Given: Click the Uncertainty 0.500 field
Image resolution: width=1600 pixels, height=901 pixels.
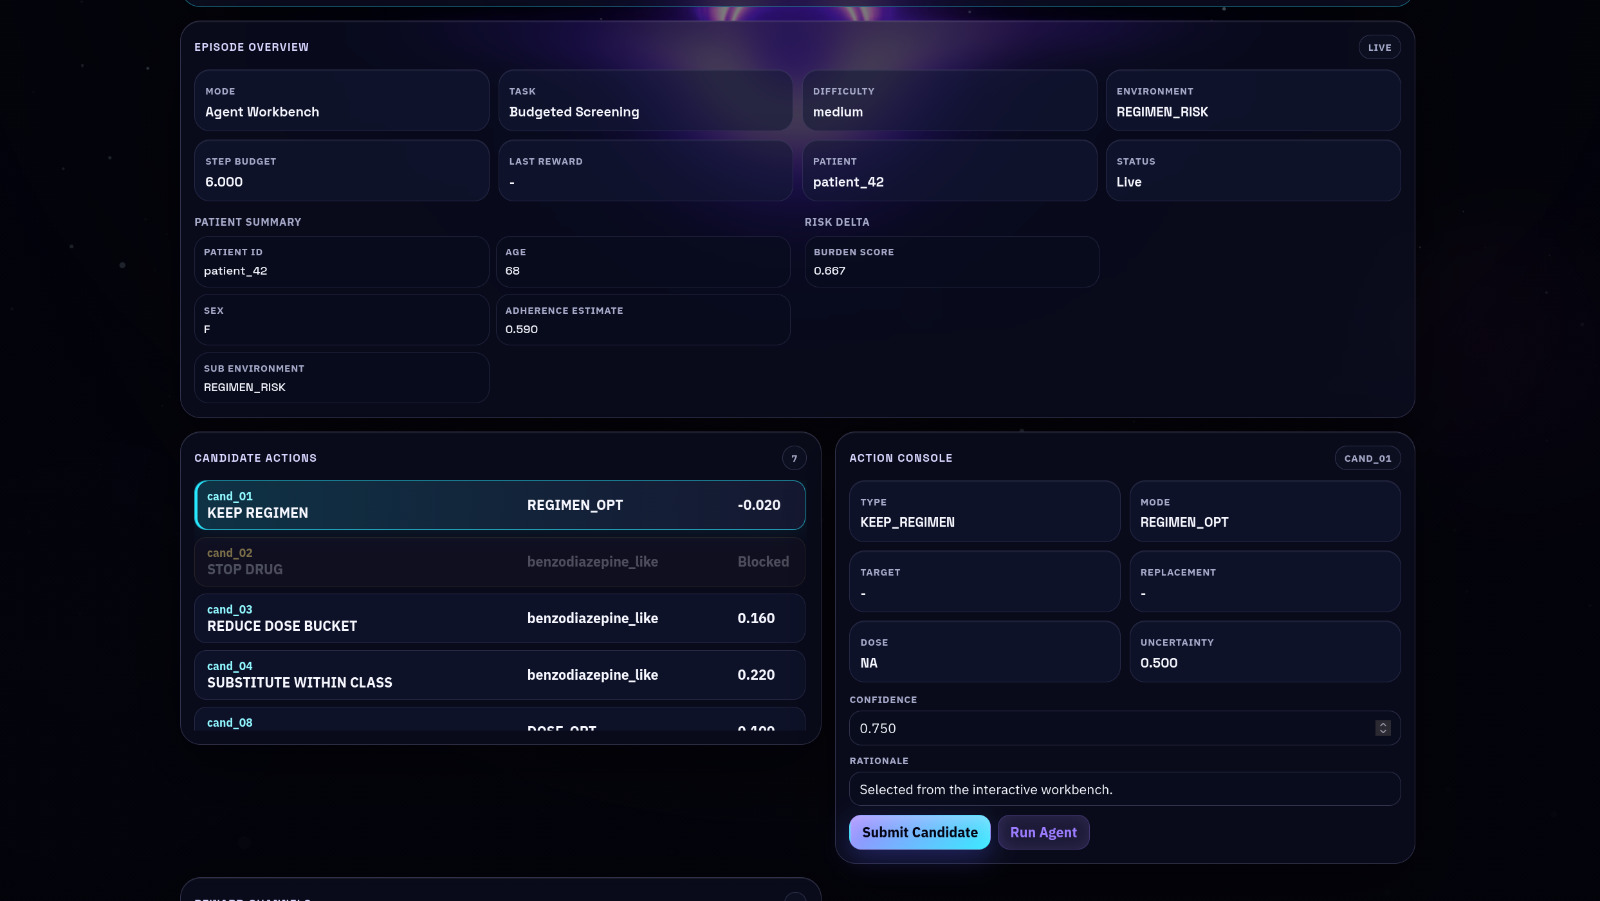Looking at the screenshot, I should [x=1265, y=651].
